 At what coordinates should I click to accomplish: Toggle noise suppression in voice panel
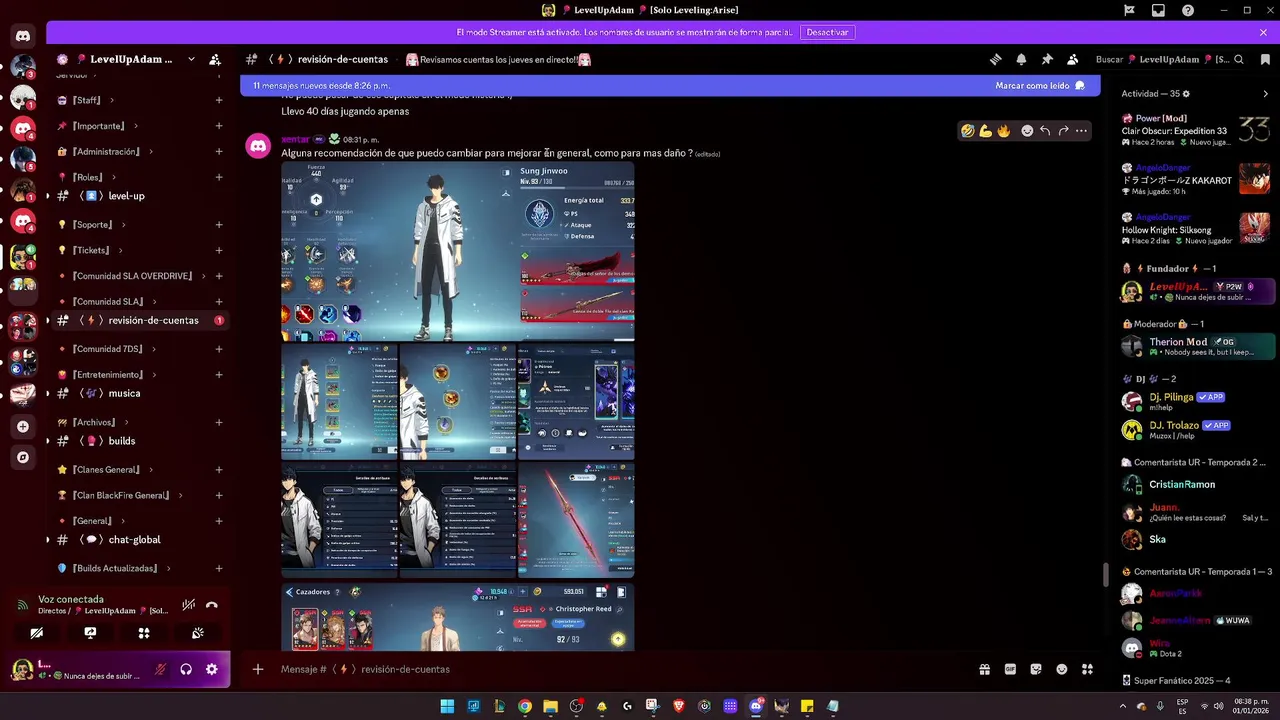point(188,605)
